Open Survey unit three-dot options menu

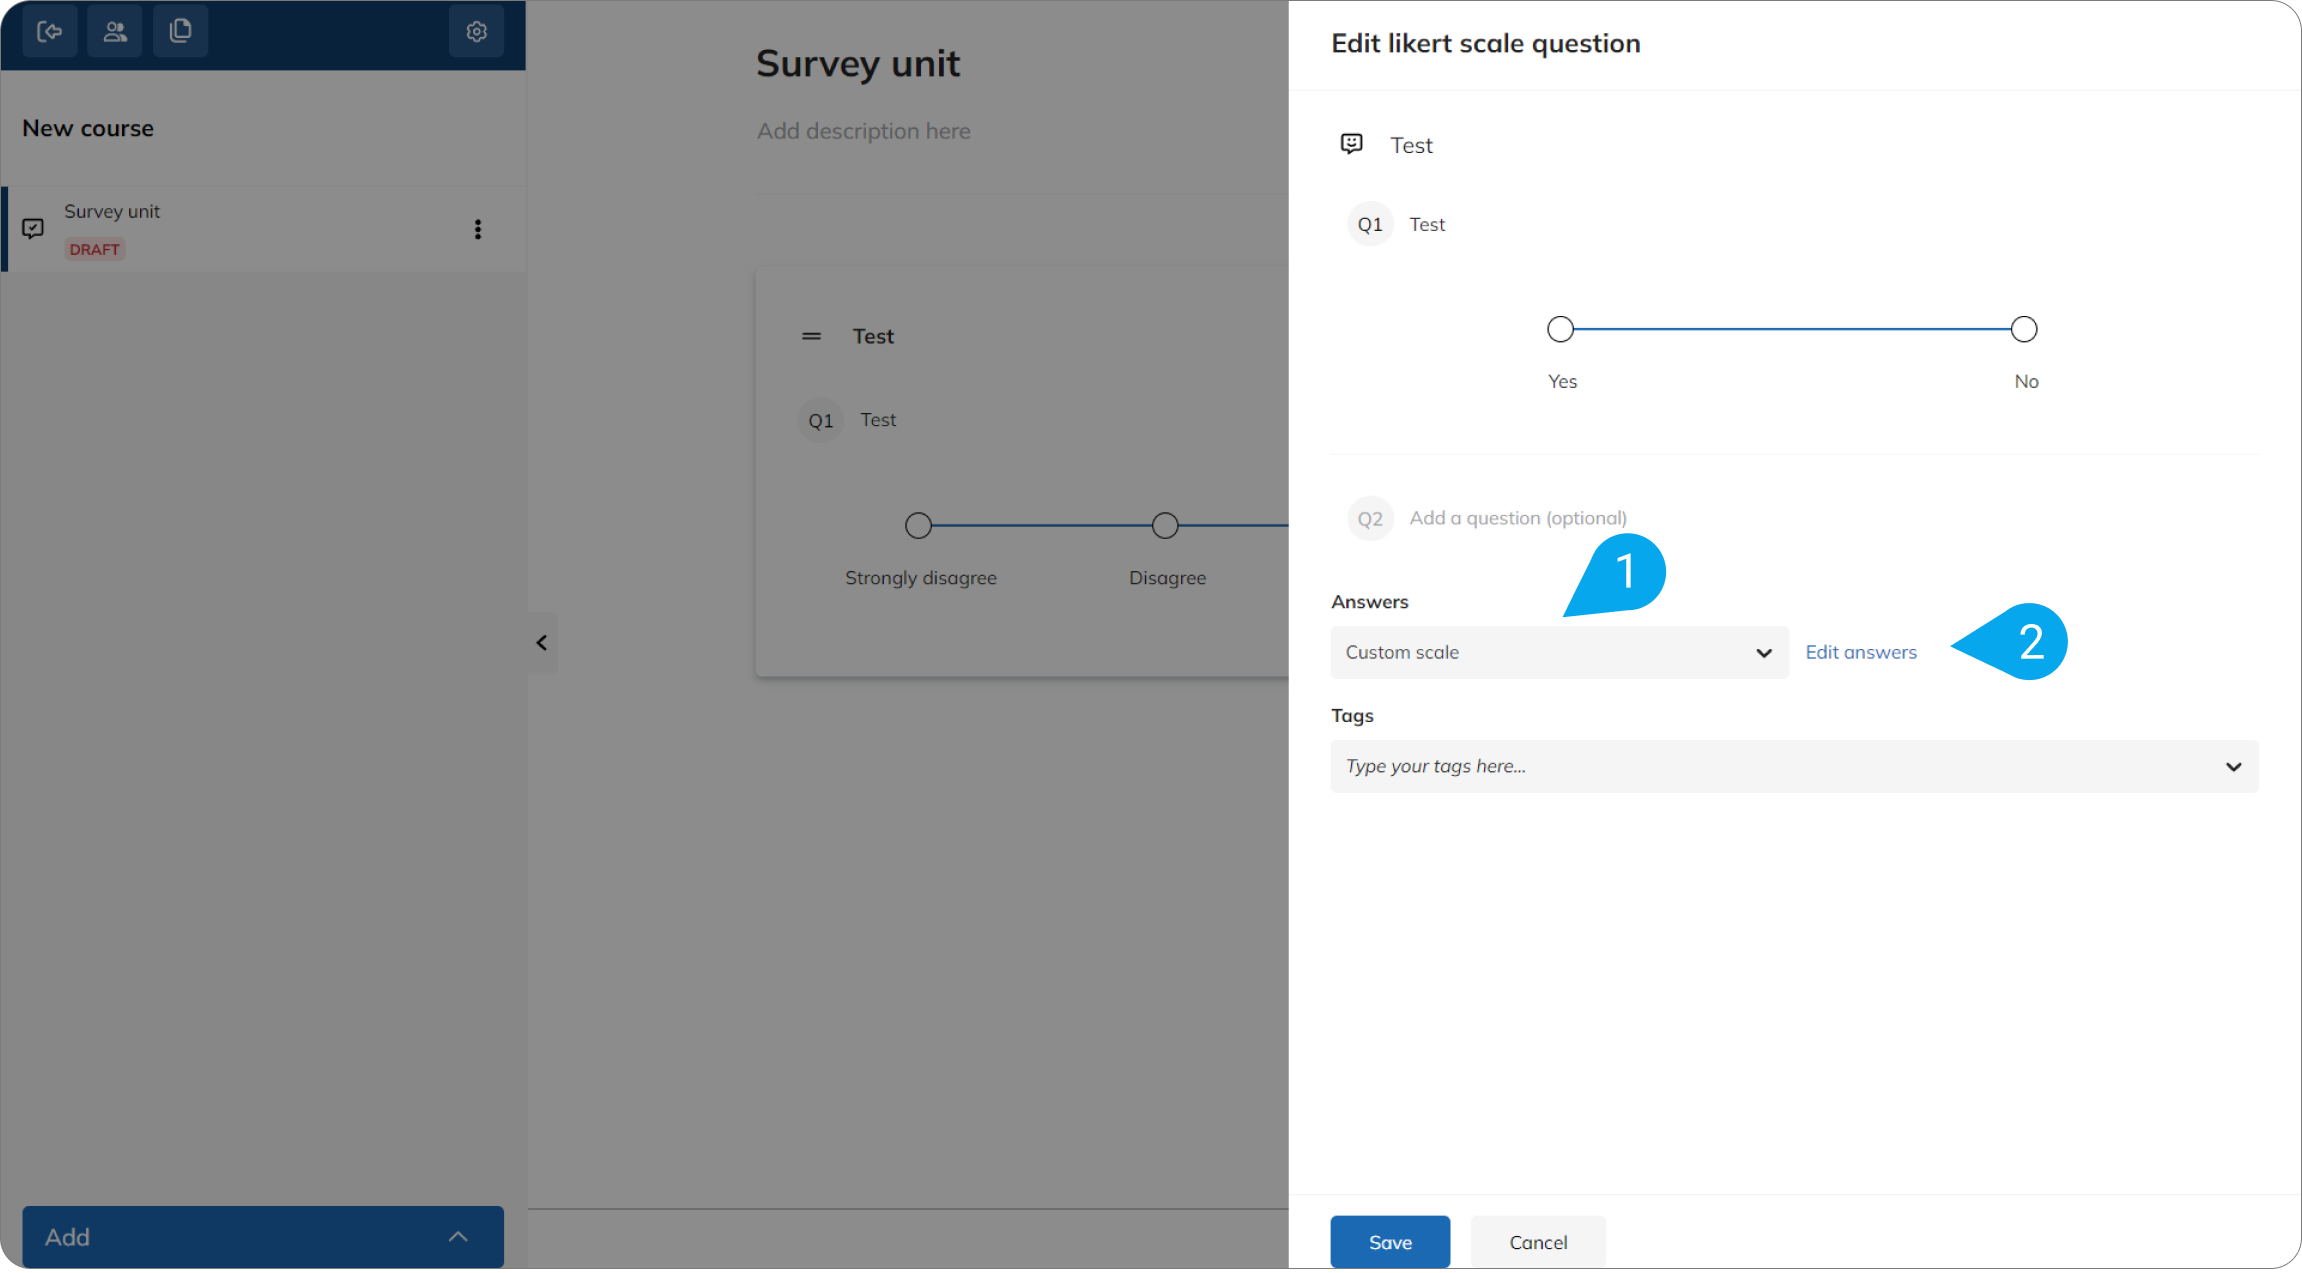tap(477, 229)
